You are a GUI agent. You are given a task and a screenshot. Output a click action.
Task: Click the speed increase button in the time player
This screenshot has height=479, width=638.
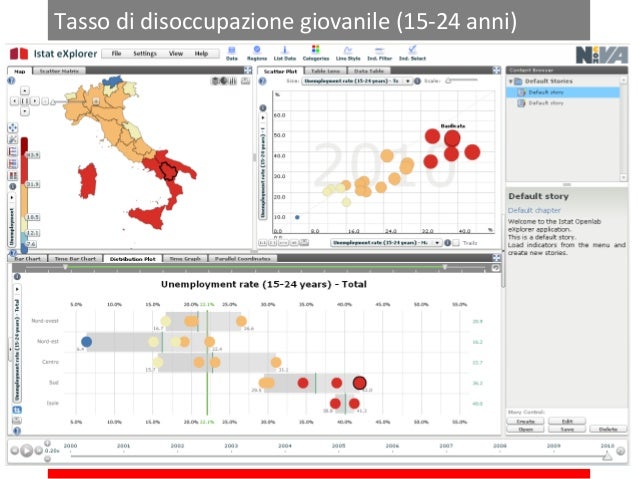[48, 443]
